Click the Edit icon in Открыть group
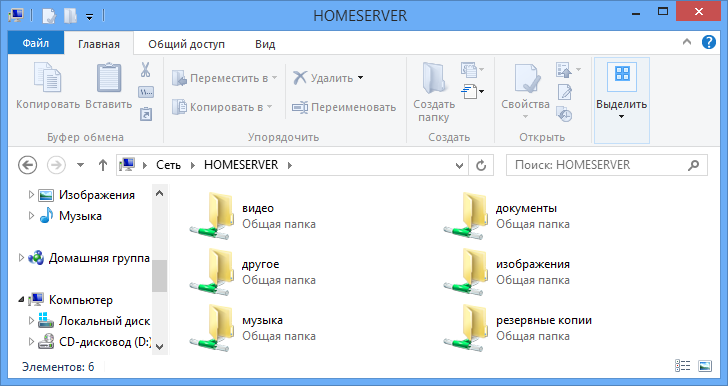Screen dimensions: 728x386 coord(565,92)
